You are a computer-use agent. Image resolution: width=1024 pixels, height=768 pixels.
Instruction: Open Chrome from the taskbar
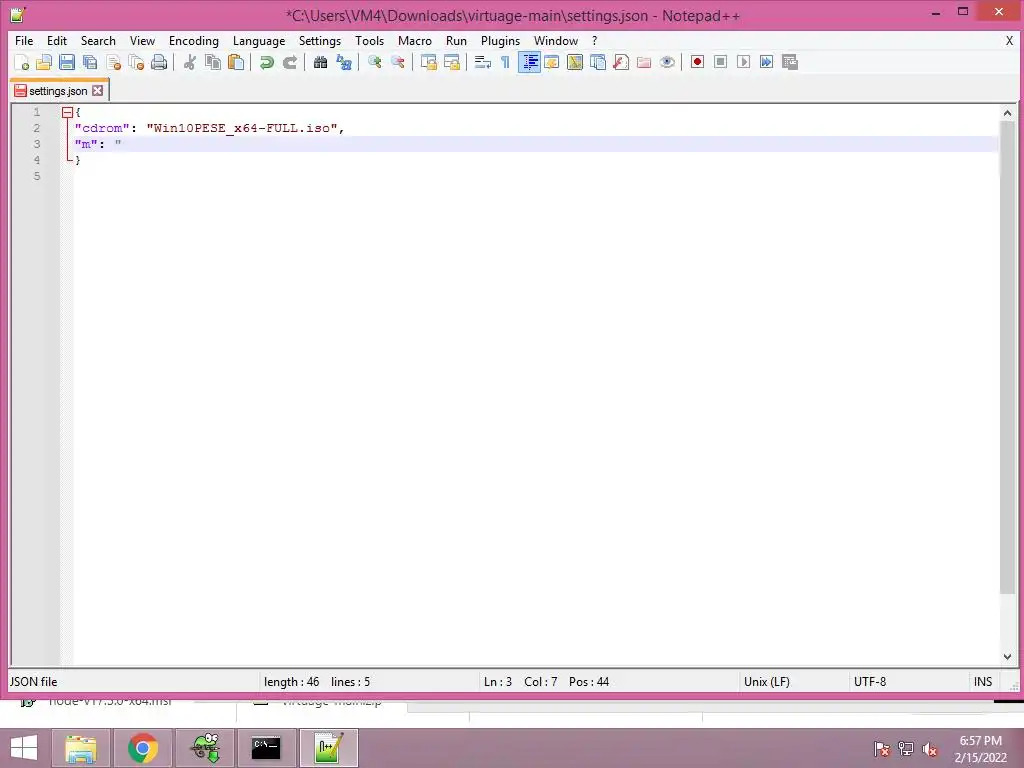[142, 748]
